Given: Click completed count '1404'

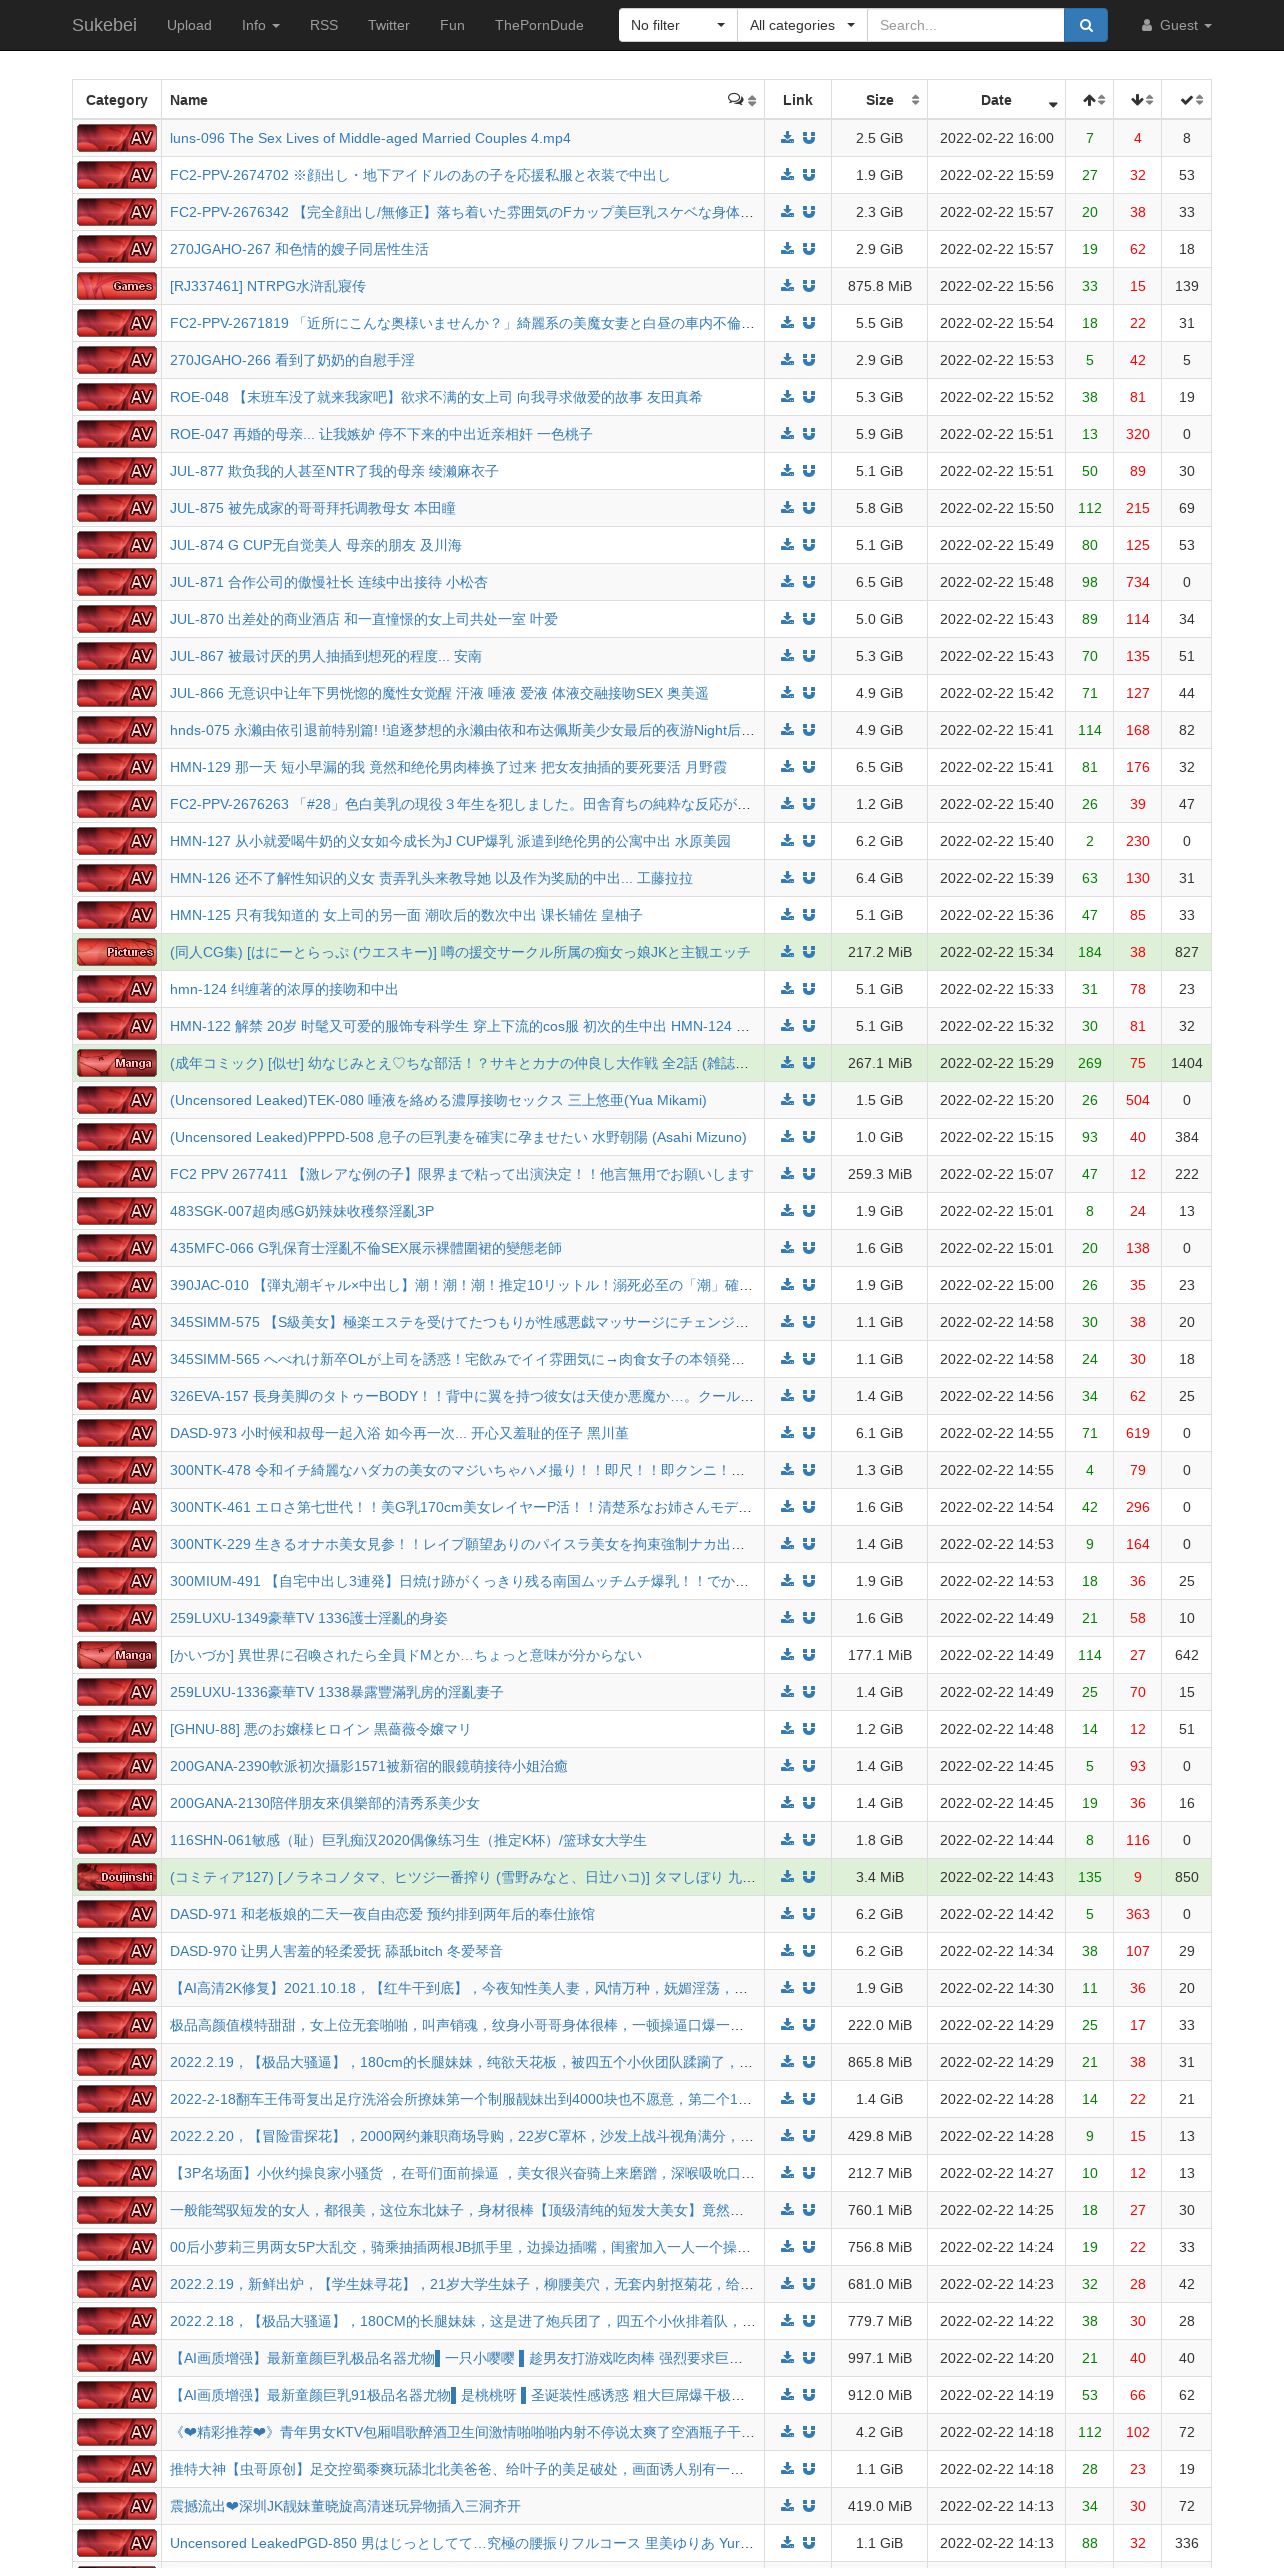Looking at the screenshot, I should click(1187, 1063).
